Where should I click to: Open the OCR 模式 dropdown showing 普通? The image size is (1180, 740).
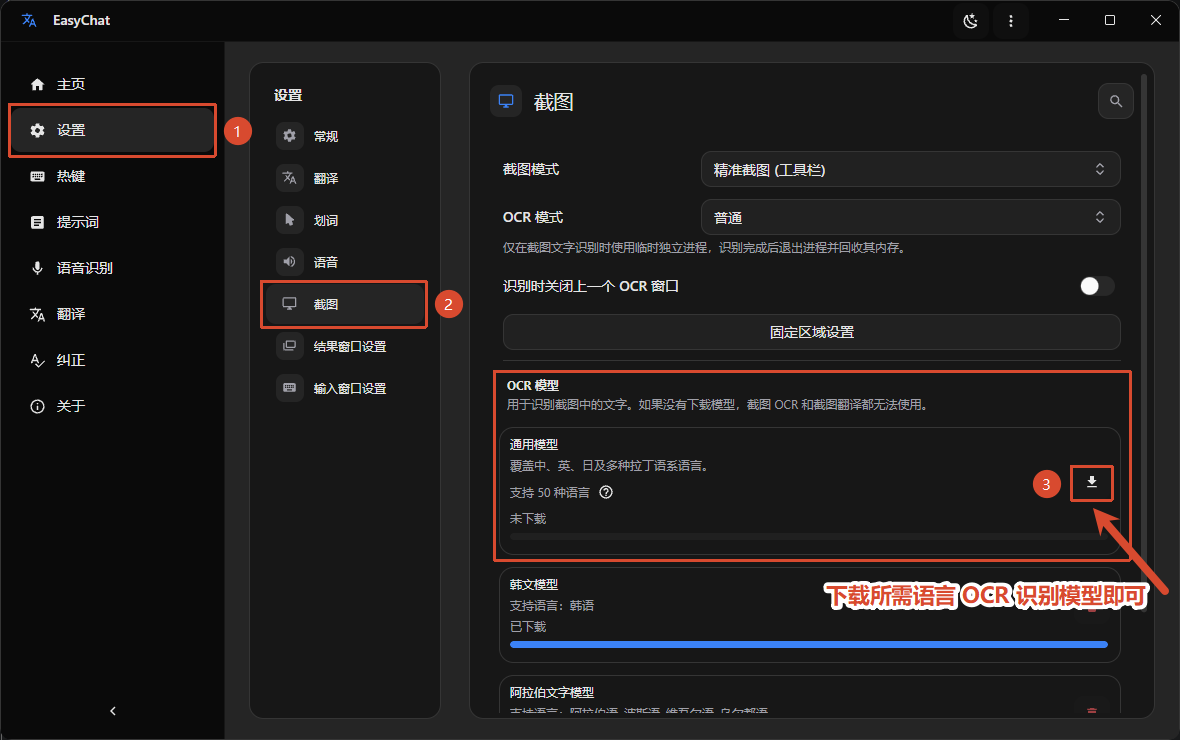click(910, 218)
